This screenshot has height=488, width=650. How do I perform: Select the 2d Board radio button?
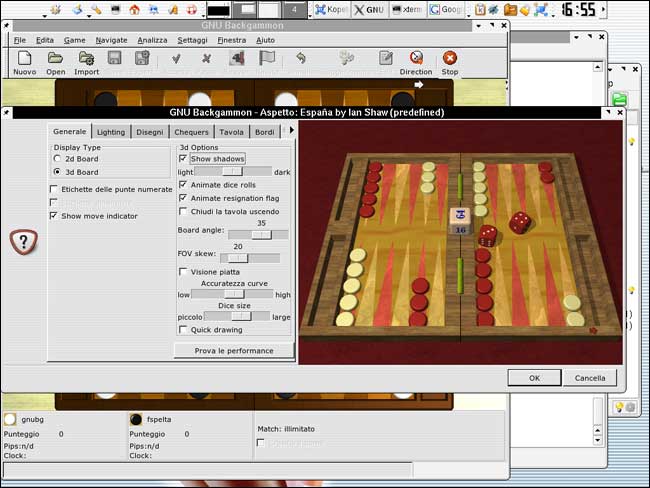point(57,158)
